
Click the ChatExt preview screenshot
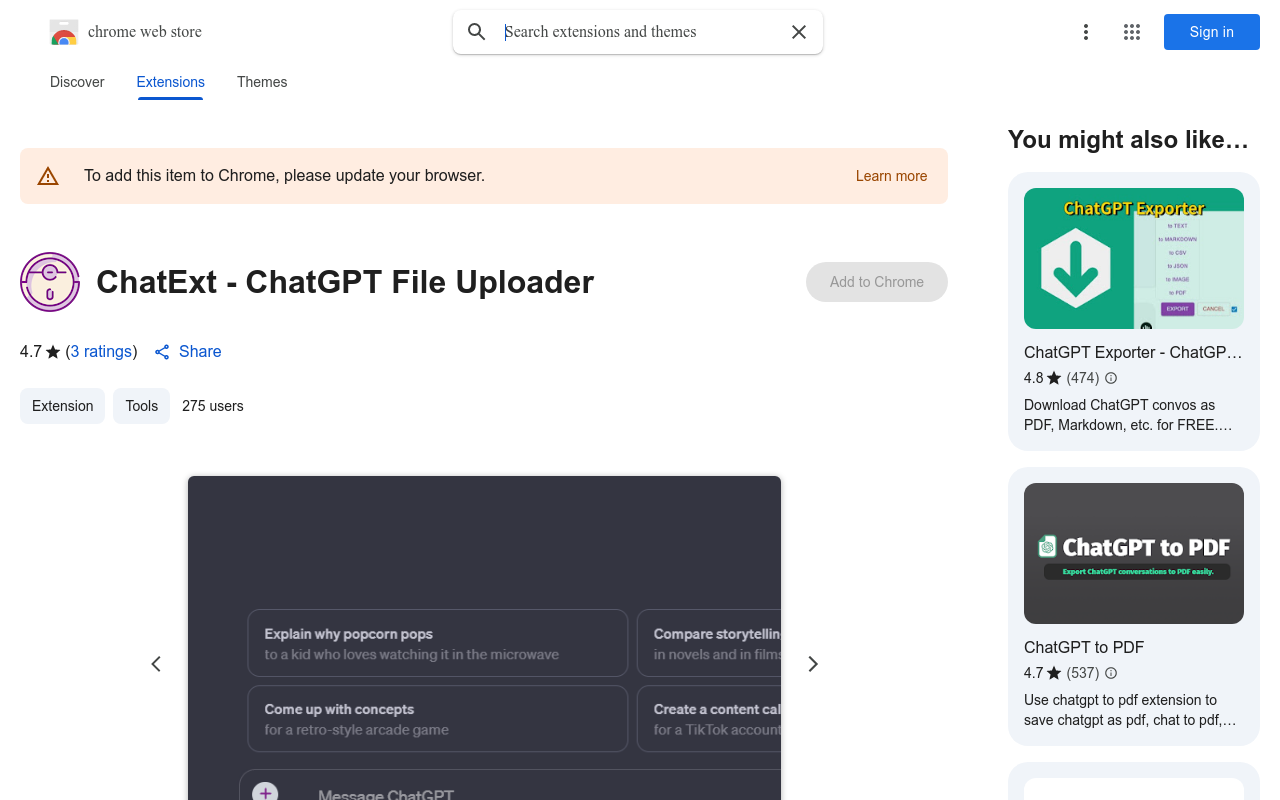tap(484, 638)
